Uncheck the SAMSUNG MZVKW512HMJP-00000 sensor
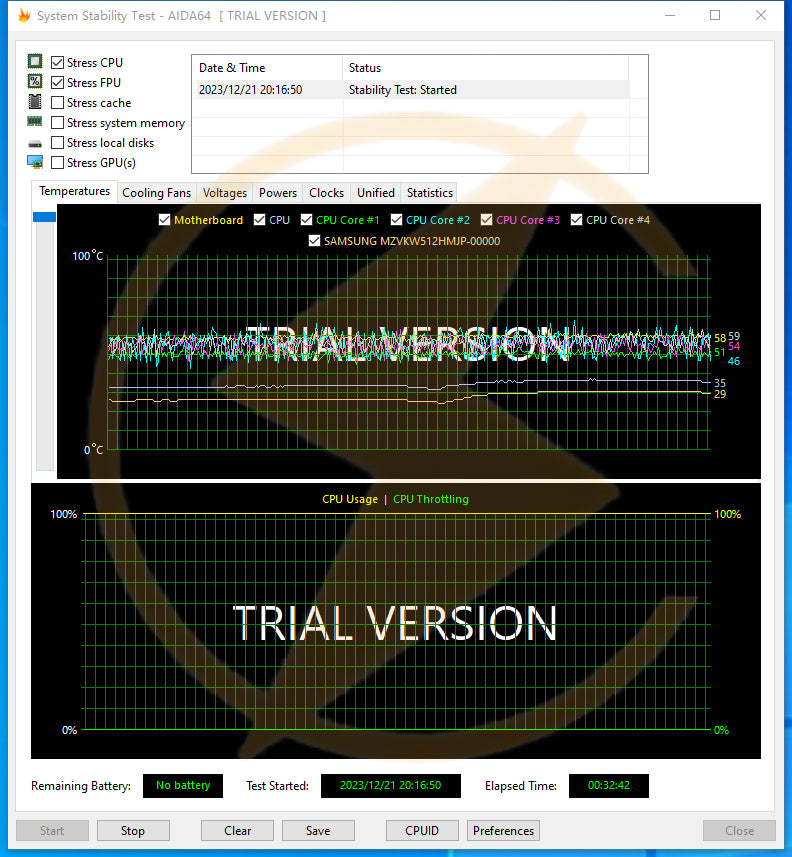The width and height of the screenshot is (792, 857). click(315, 241)
